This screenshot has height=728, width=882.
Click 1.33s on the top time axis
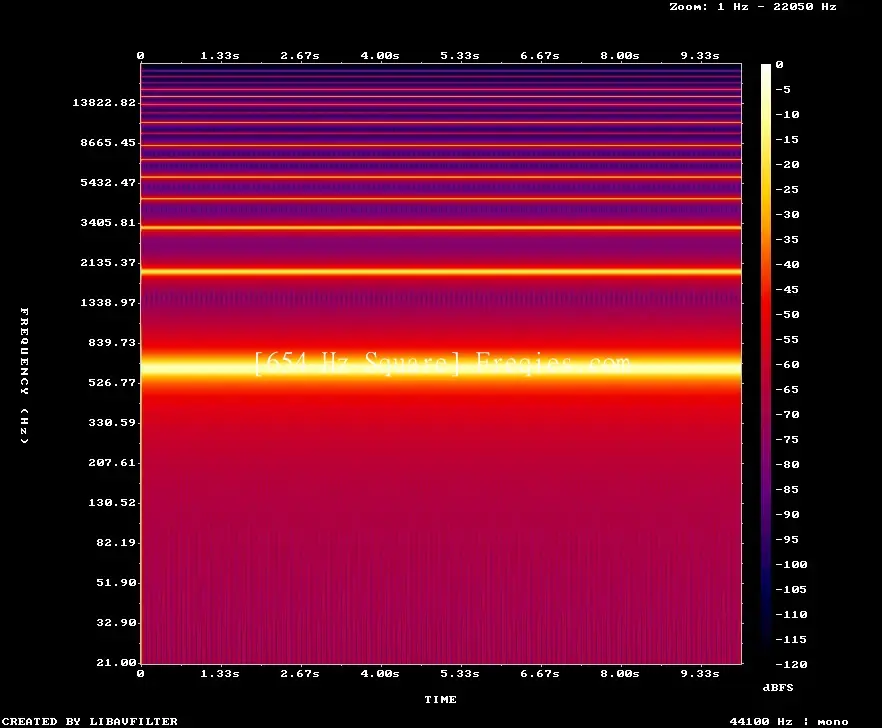tap(220, 56)
